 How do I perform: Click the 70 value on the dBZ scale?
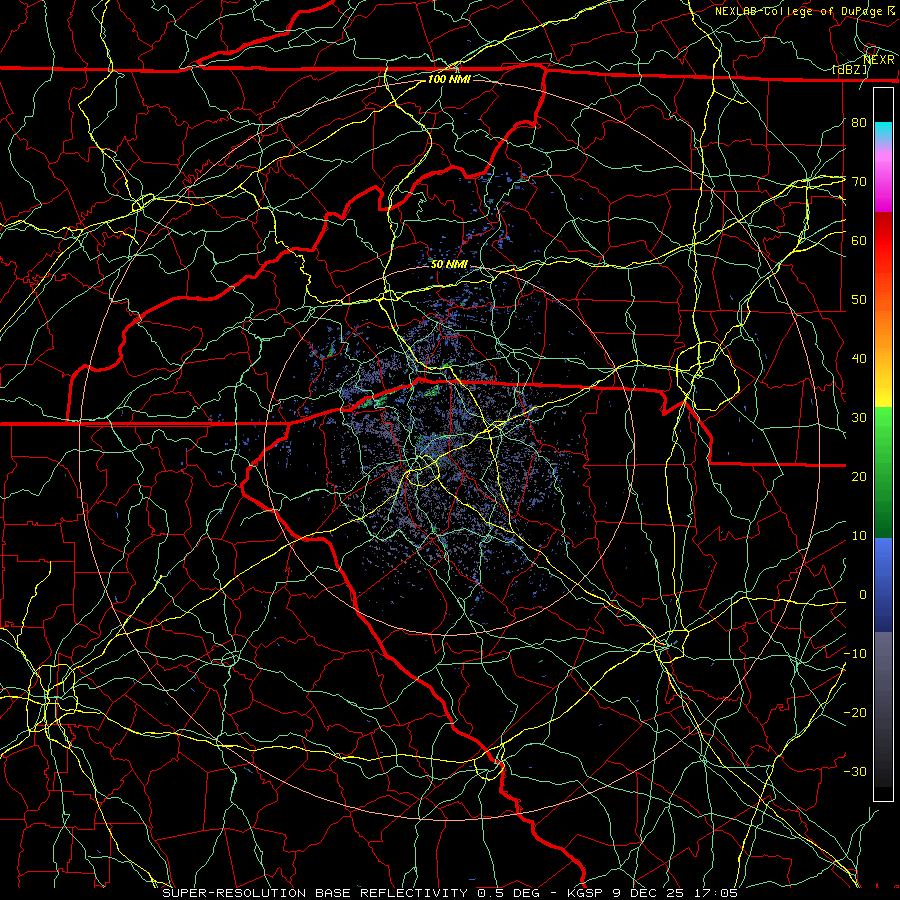coord(859,181)
